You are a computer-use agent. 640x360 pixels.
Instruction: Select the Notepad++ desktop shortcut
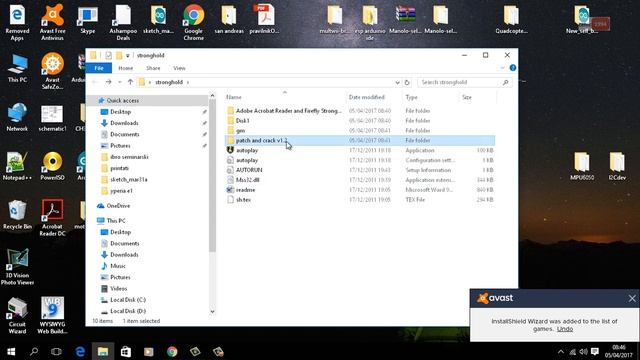17,166
